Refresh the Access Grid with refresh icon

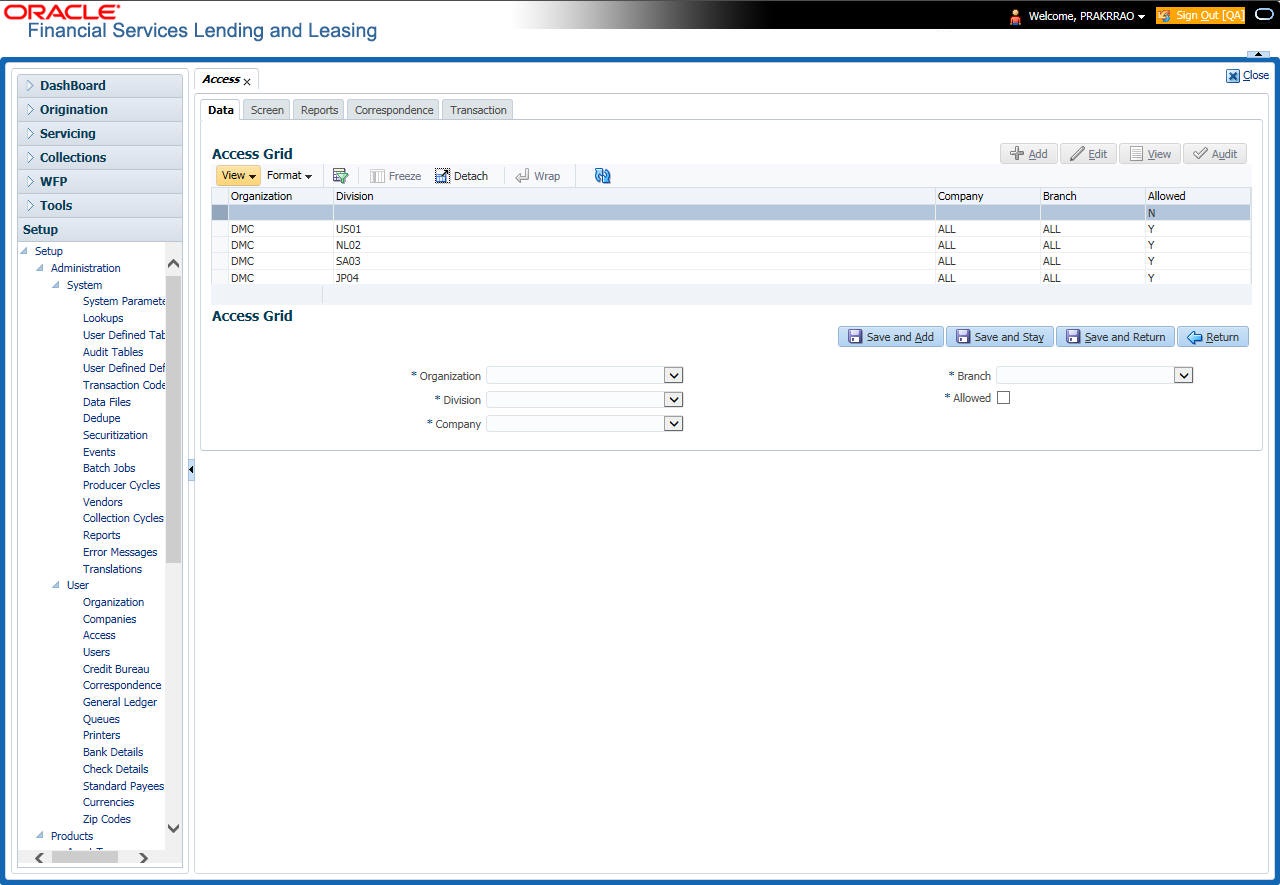602,175
